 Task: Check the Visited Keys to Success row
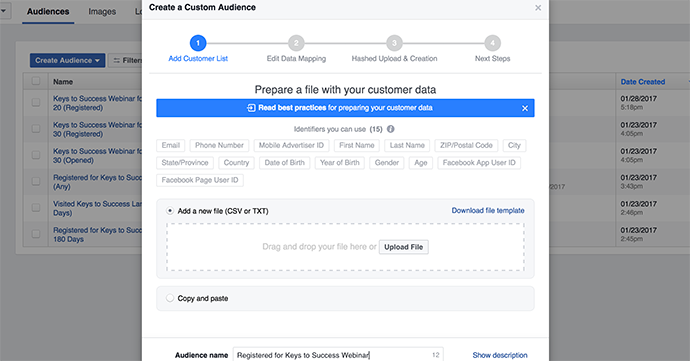[x=36, y=207]
